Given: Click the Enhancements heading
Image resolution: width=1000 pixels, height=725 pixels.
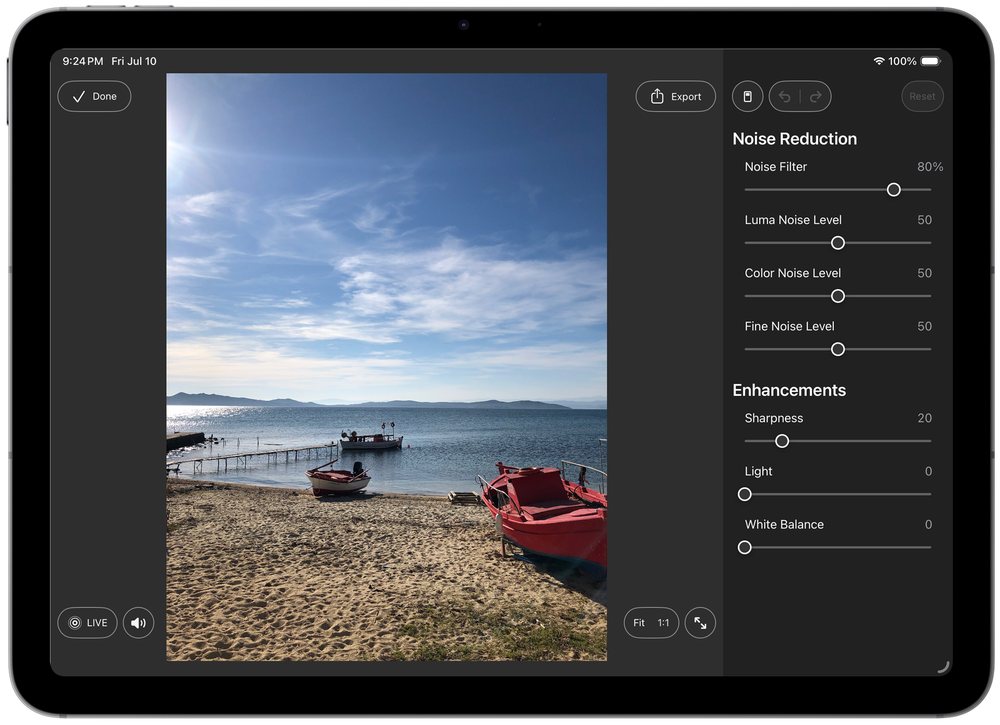Looking at the screenshot, I should 789,390.
